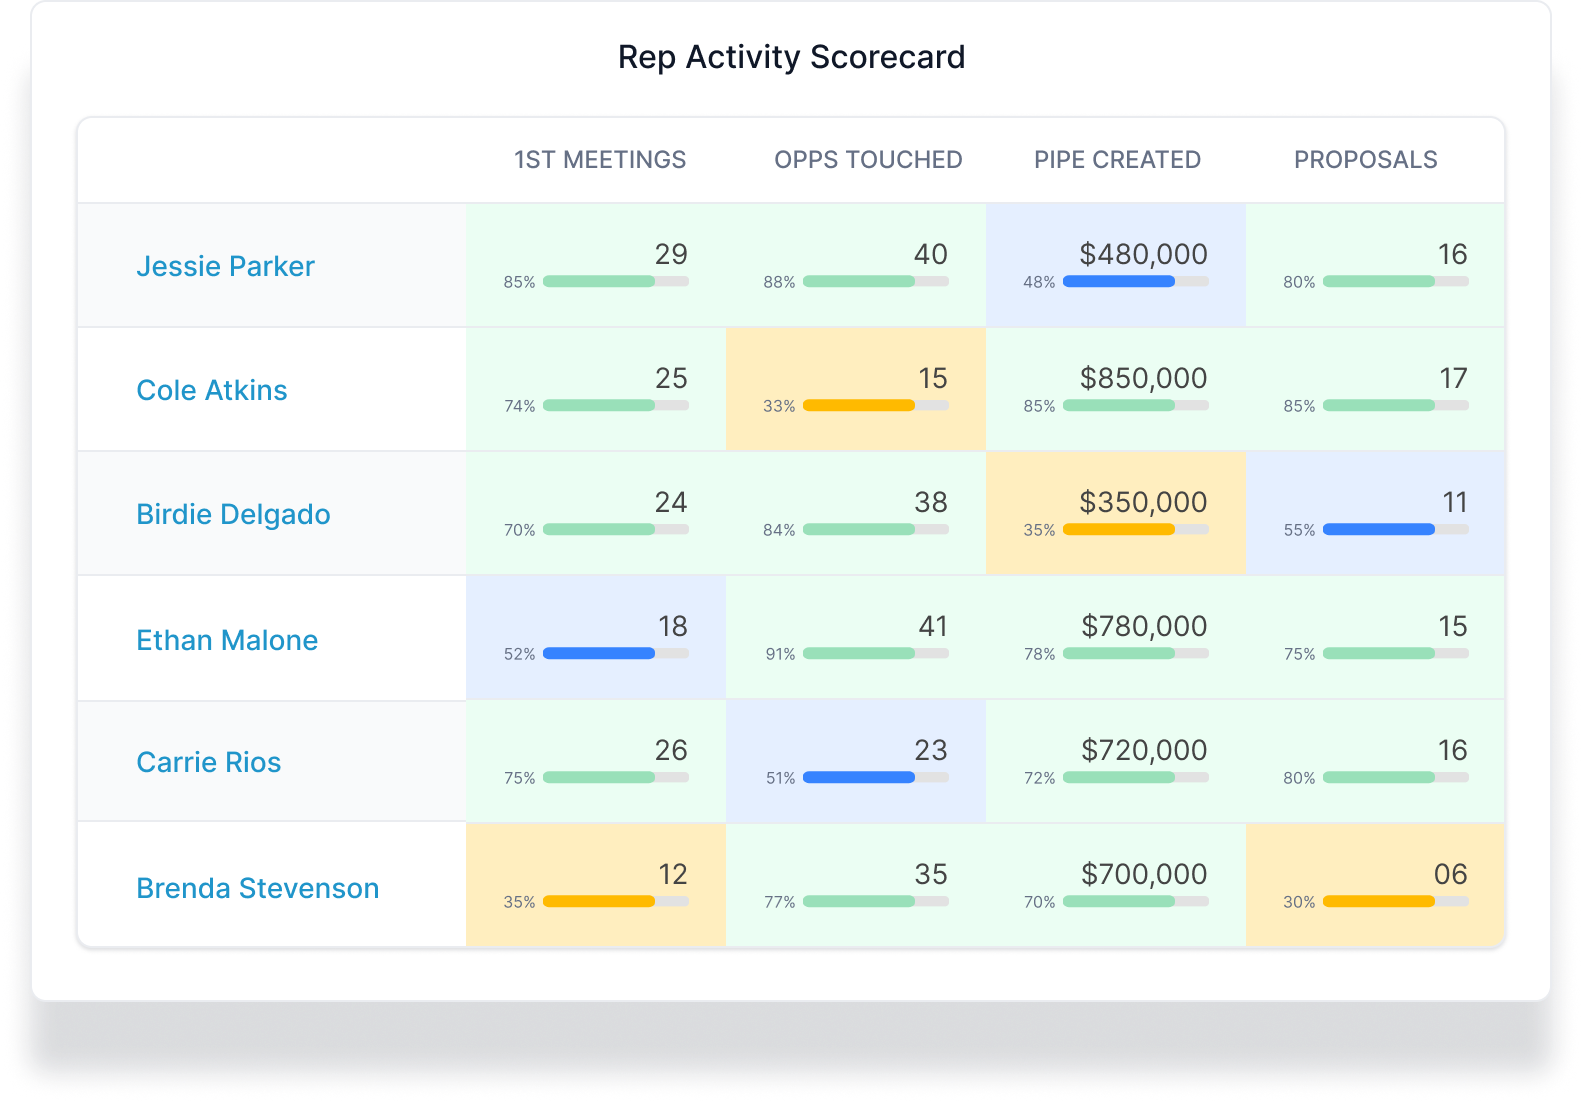1582x1102 pixels.
Task: Click the $480,000 pipe created value
Action: (x=1143, y=255)
